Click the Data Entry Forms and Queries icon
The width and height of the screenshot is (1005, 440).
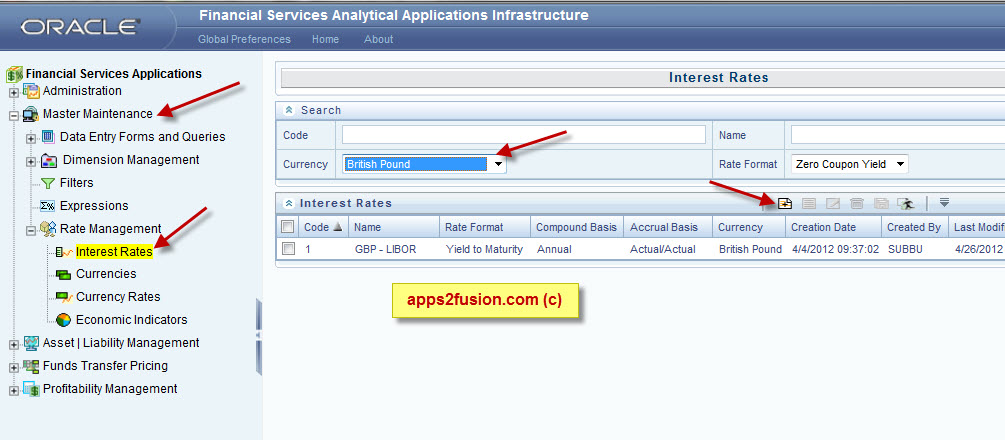coord(49,137)
